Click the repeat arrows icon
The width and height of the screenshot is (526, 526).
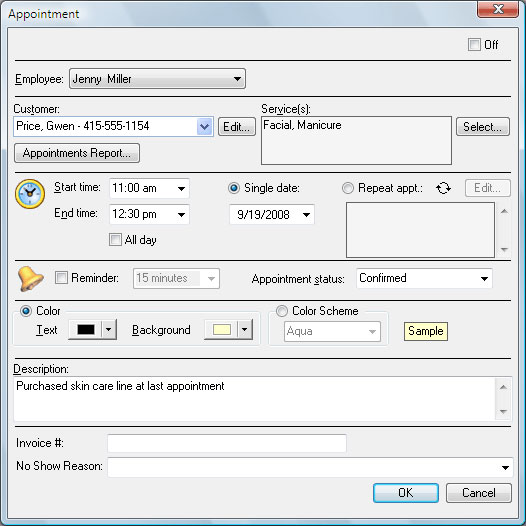click(443, 188)
